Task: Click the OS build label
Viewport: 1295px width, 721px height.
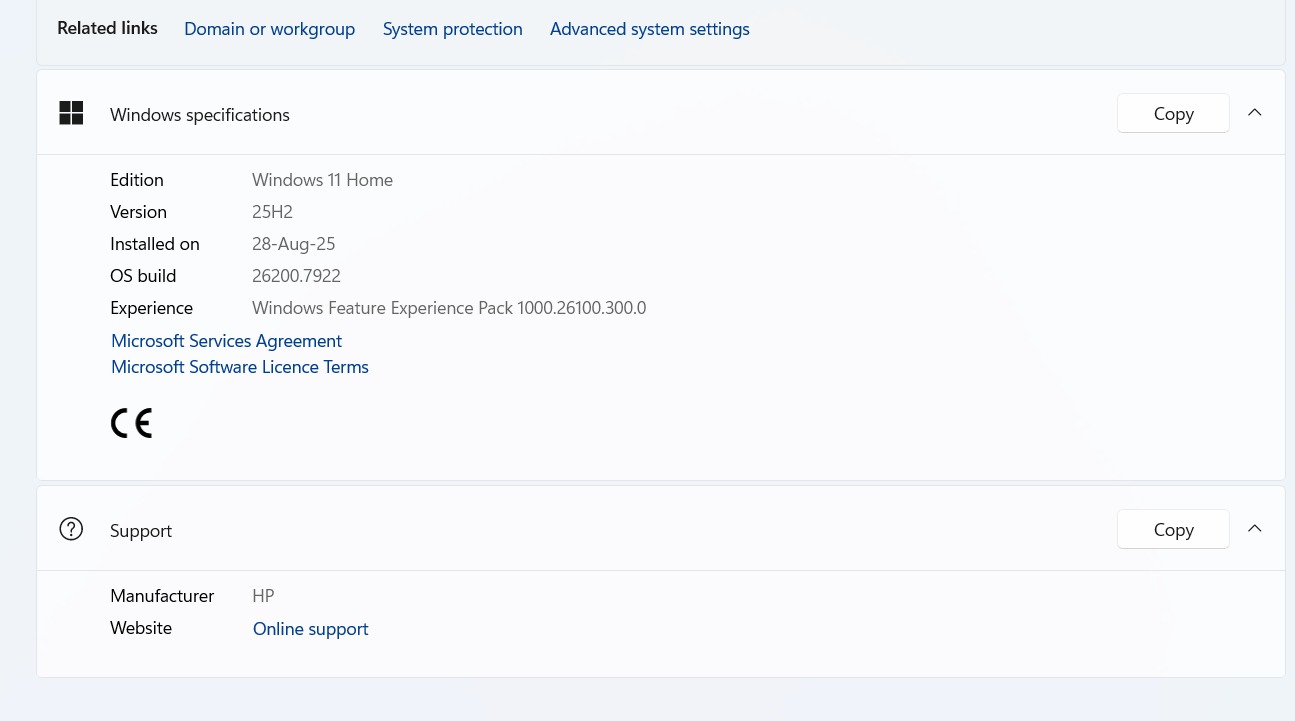Action: click(x=143, y=276)
